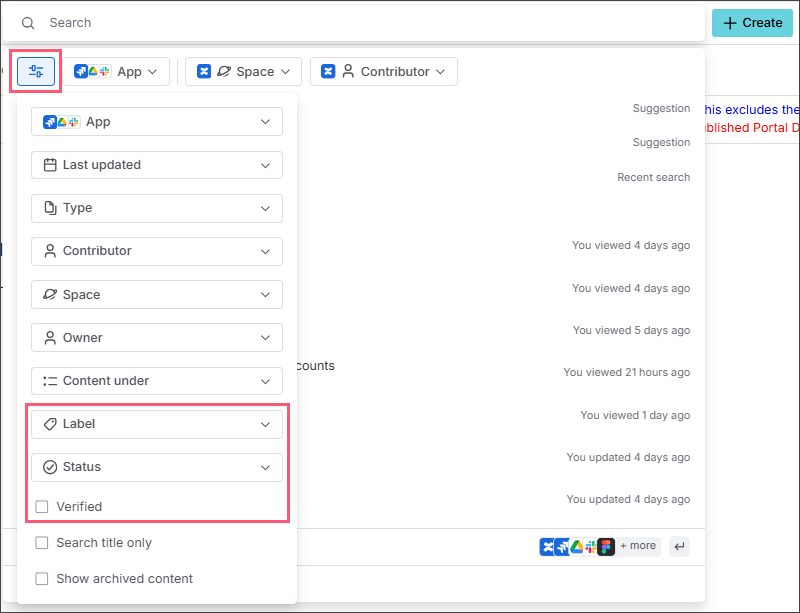The image size is (800, 613).
Task: Check Search title only
Action: [x=42, y=543]
